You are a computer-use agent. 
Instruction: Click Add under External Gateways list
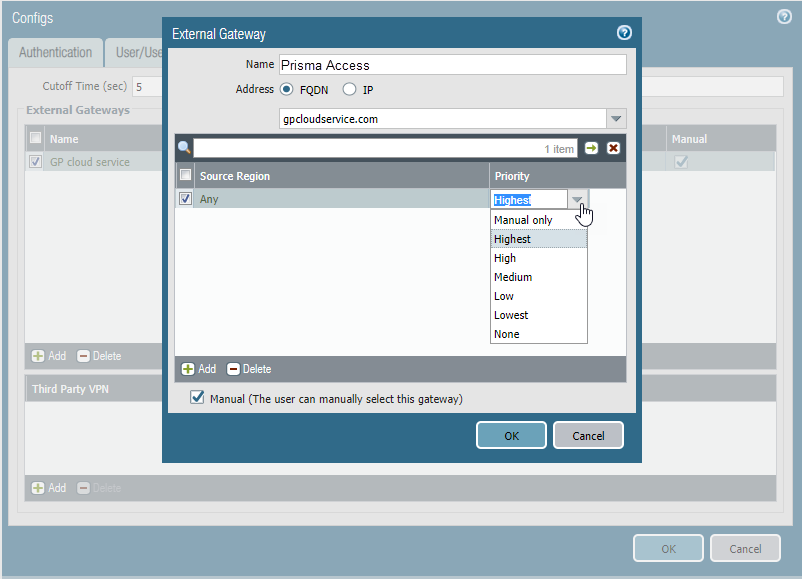(49, 356)
